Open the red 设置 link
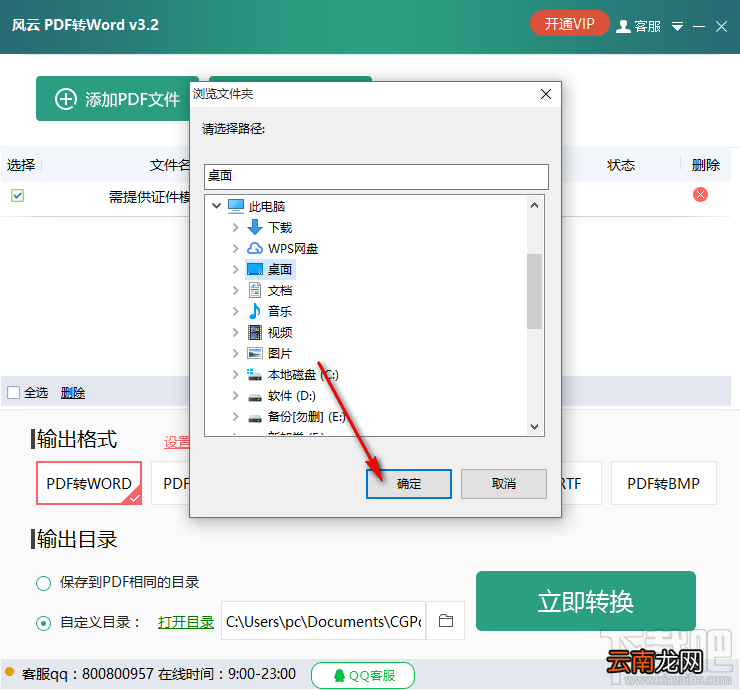The height and width of the screenshot is (690, 740). (177, 442)
